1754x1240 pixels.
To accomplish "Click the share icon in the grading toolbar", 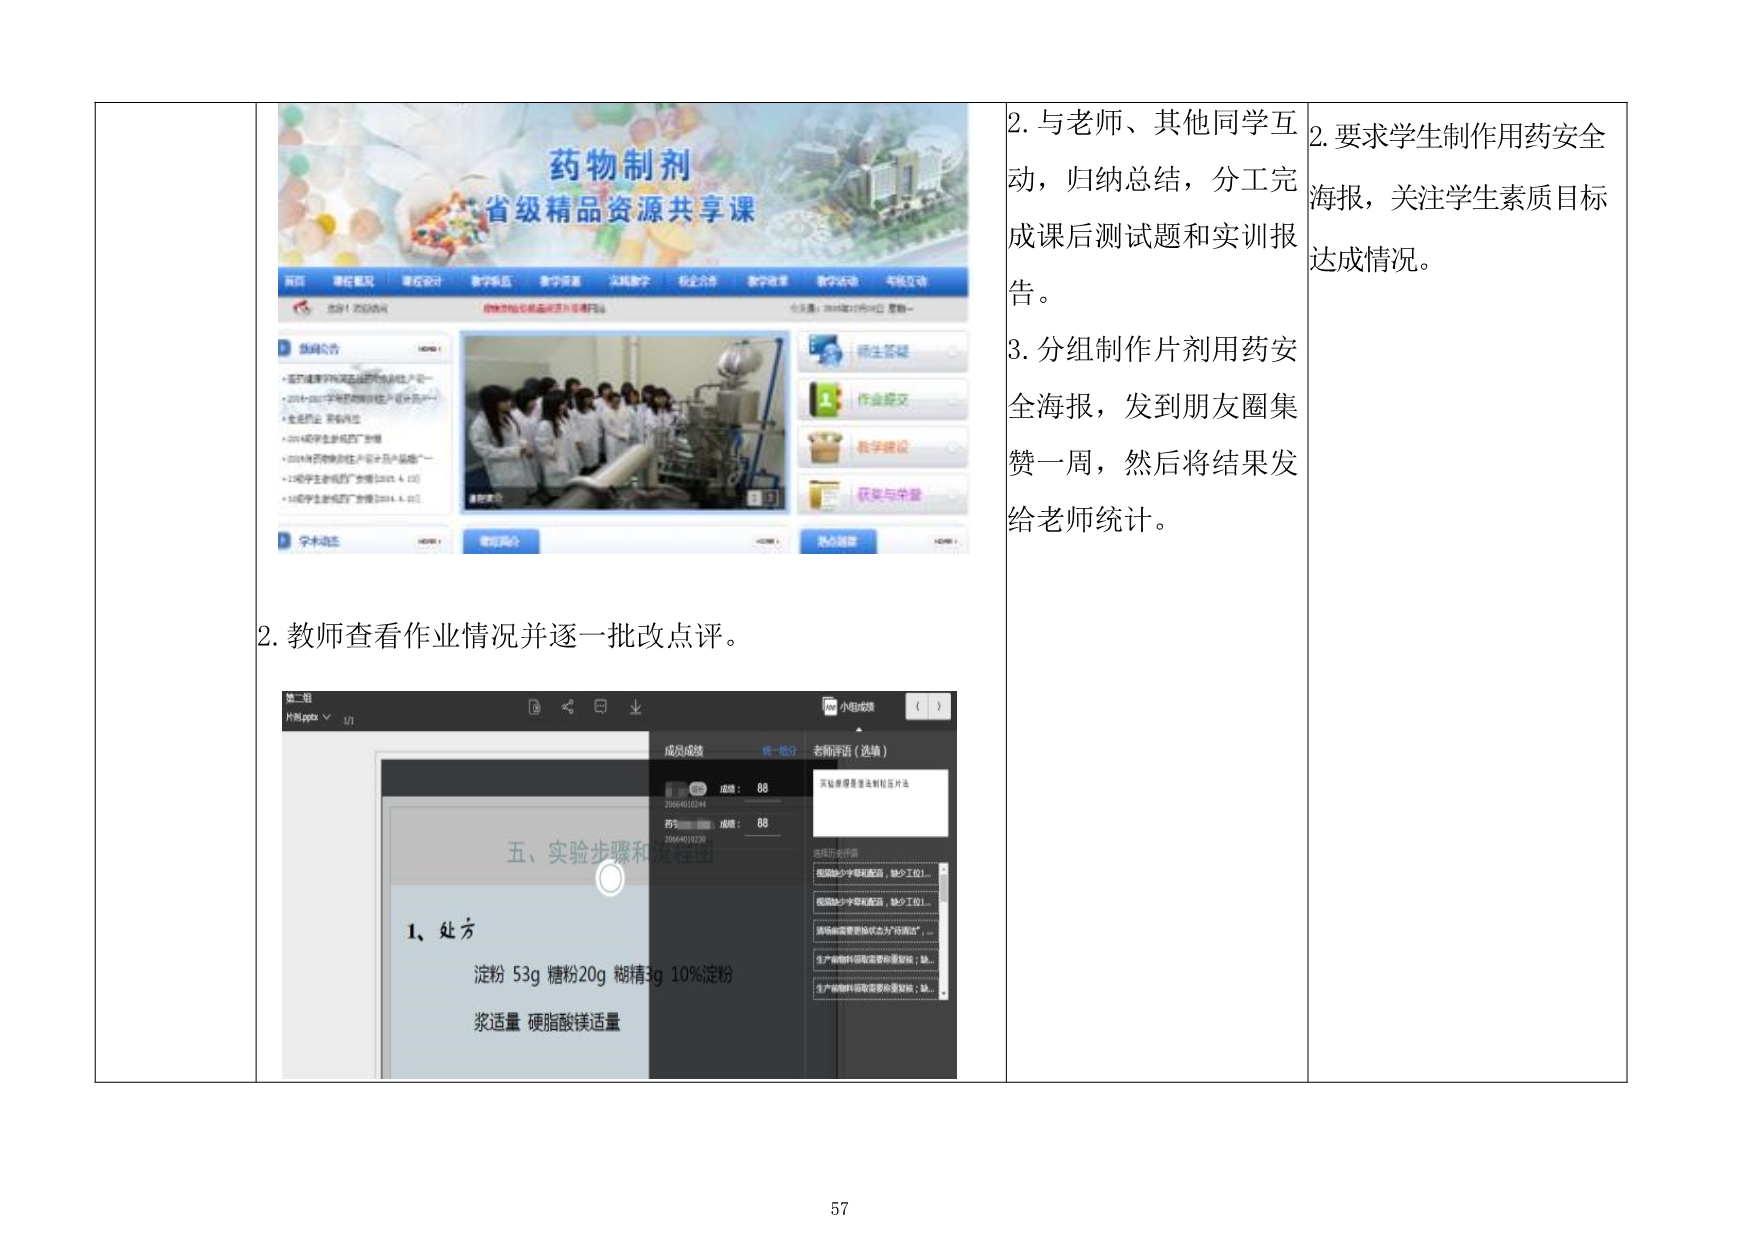I will point(567,707).
